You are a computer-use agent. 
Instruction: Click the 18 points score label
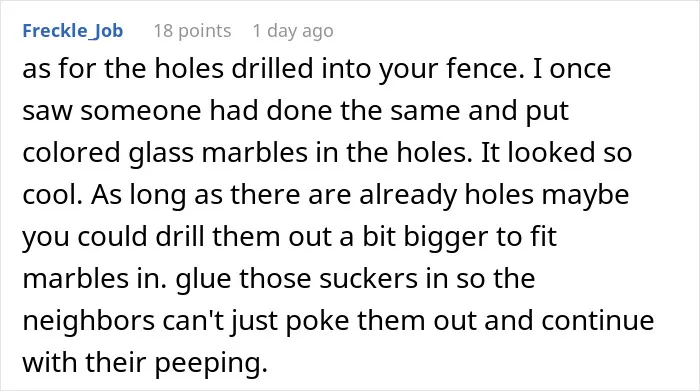click(192, 31)
